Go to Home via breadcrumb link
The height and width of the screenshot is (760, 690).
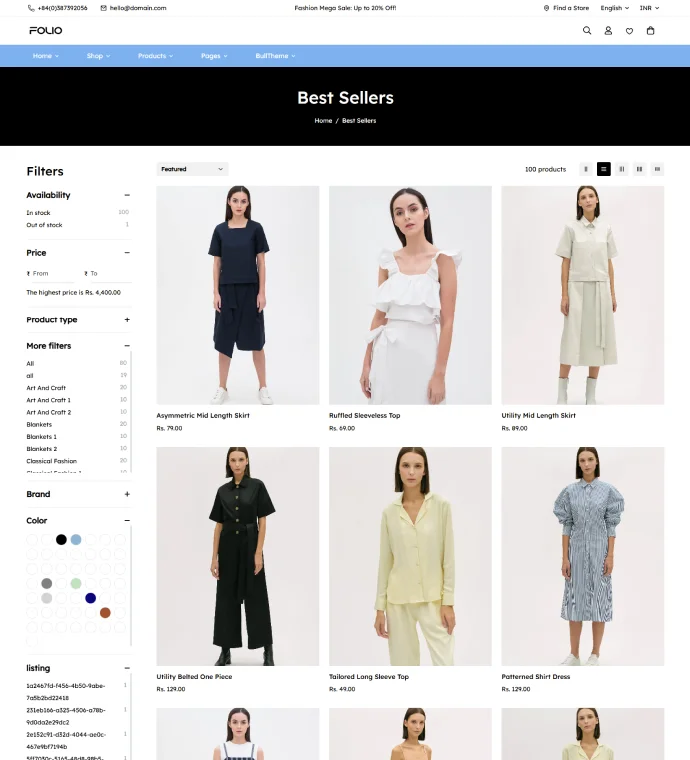(x=323, y=121)
